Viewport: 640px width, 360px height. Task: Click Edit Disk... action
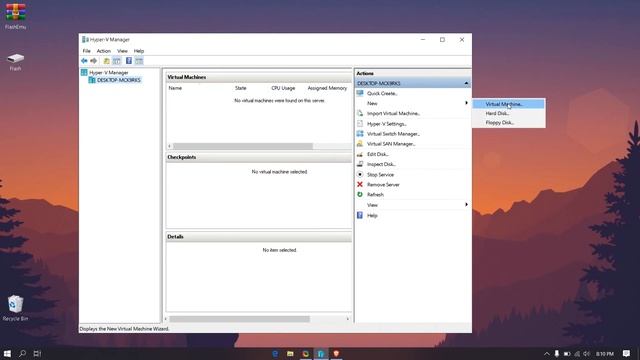point(378,154)
